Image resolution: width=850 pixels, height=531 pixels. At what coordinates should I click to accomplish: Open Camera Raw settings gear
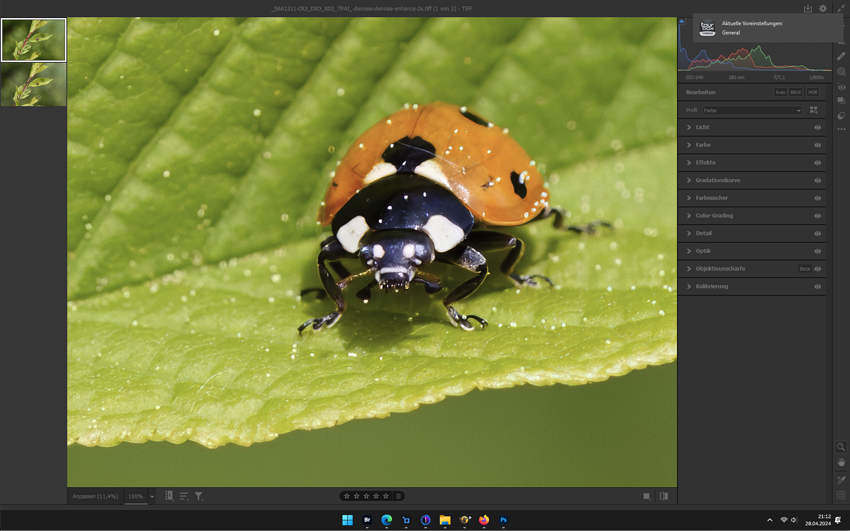[823, 8]
